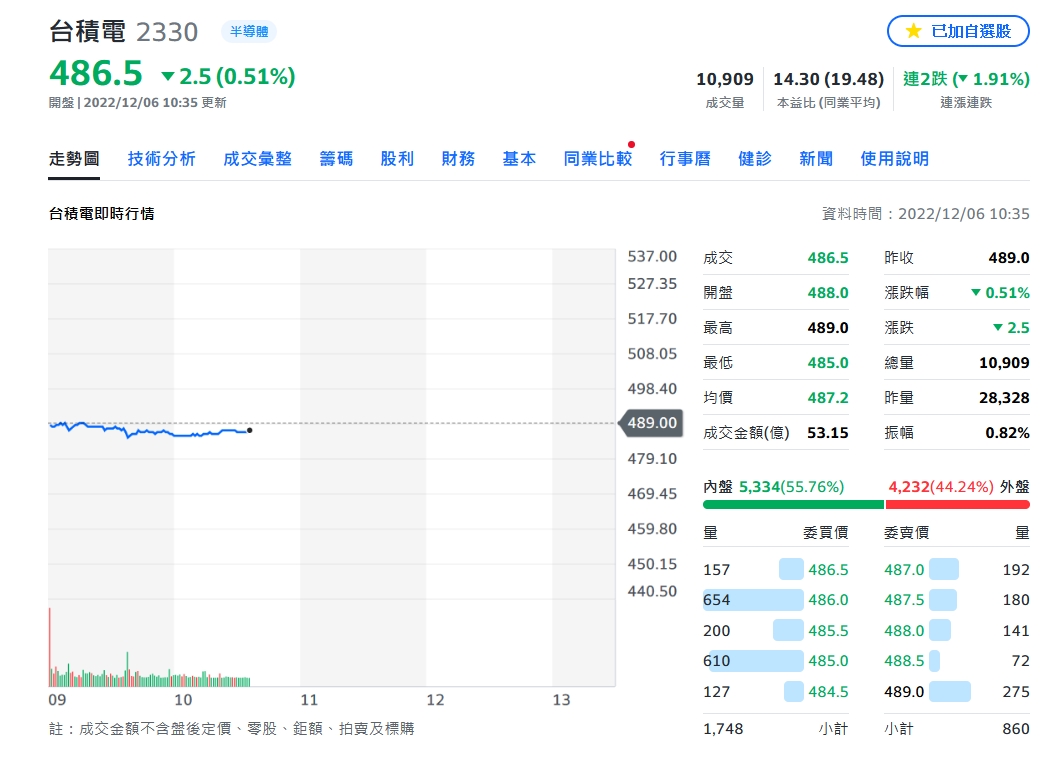Open the 成交彙整 tab
The height and width of the screenshot is (757, 1060).
258,159
